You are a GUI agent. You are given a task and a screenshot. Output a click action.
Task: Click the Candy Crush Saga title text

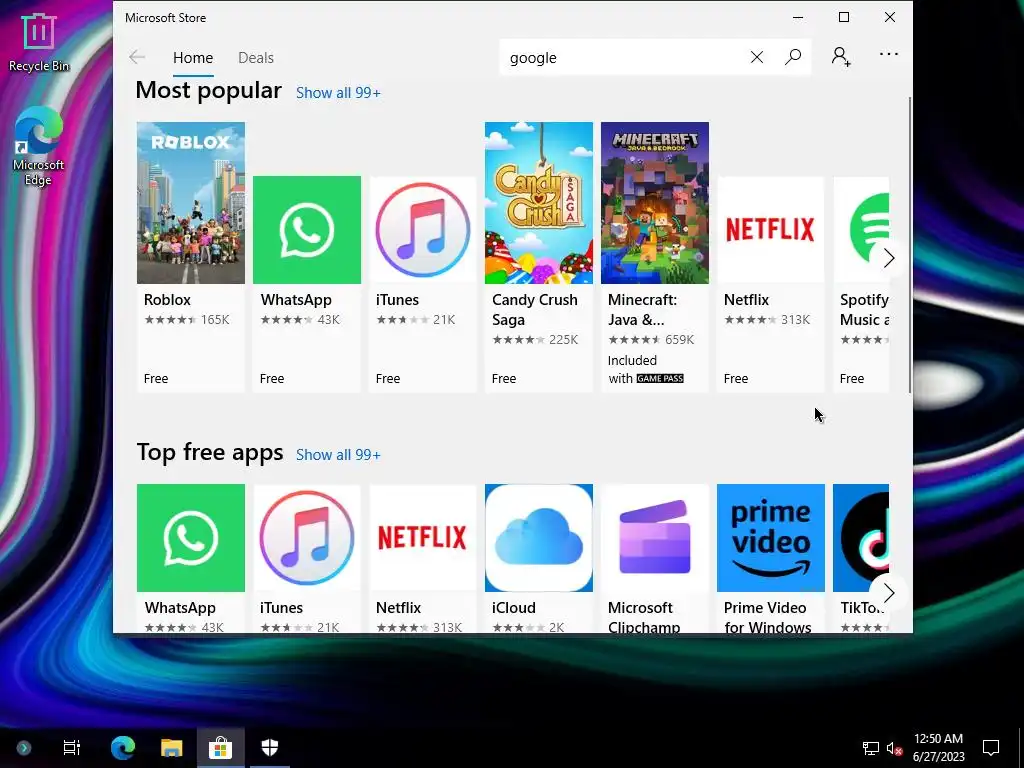[535, 310]
